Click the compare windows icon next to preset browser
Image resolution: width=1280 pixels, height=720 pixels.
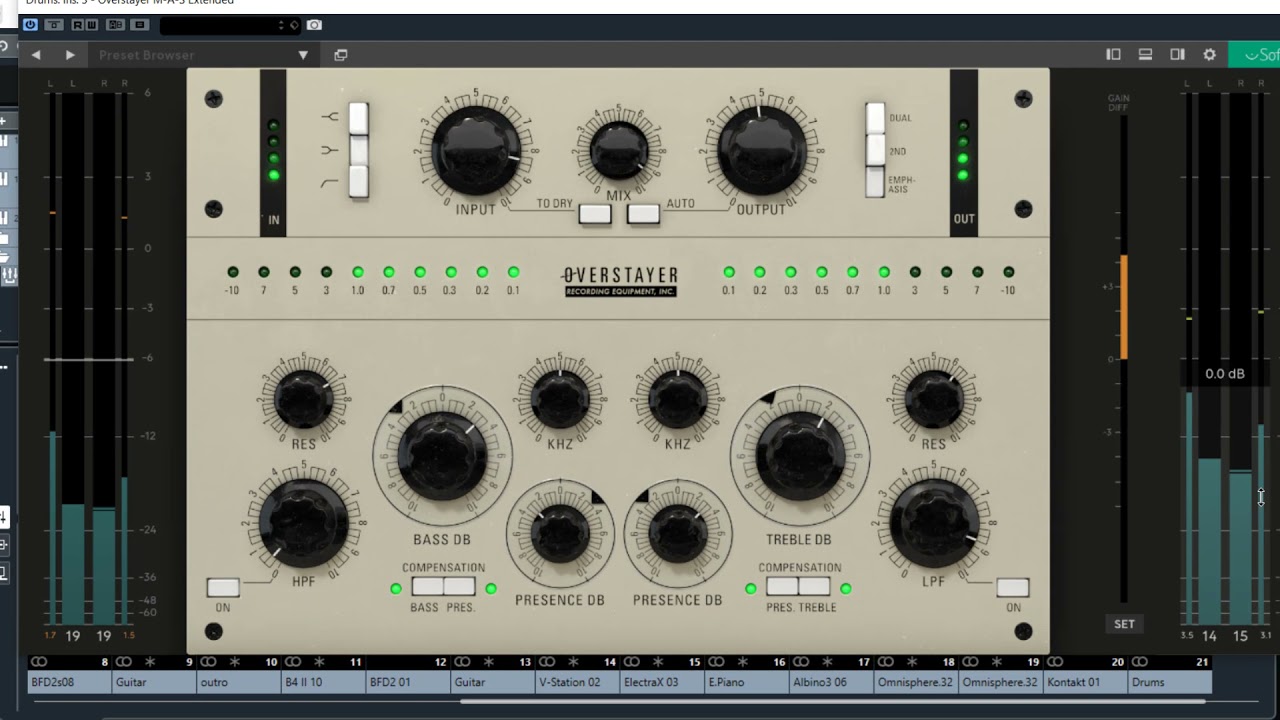(x=340, y=55)
